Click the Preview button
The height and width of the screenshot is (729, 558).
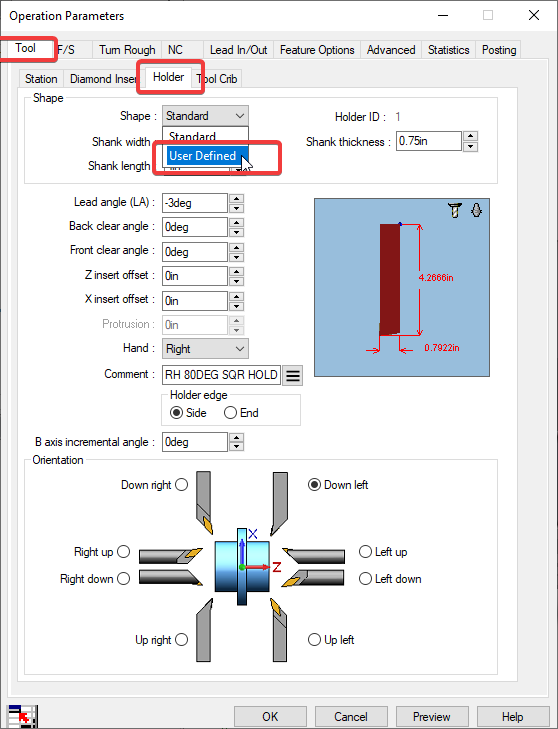(x=432, y=716)
